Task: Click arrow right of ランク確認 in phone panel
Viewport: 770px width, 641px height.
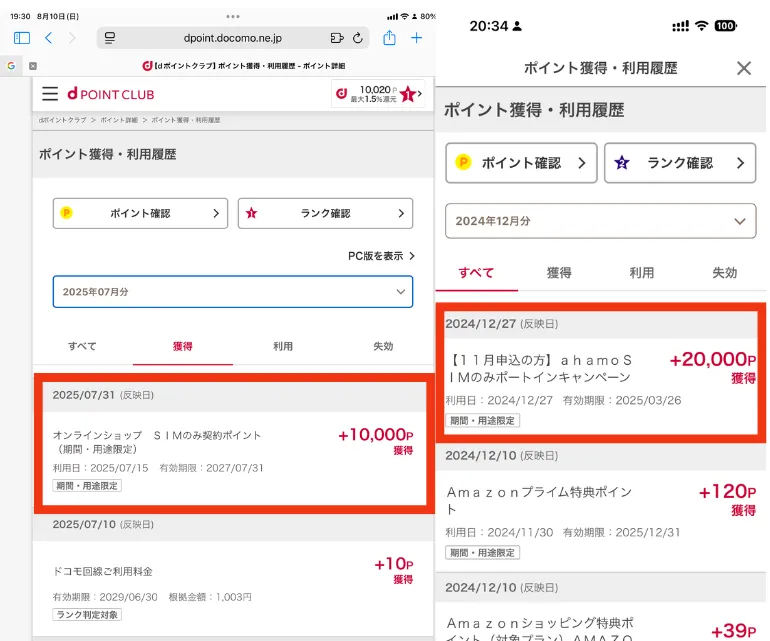Action: [741, 163]
